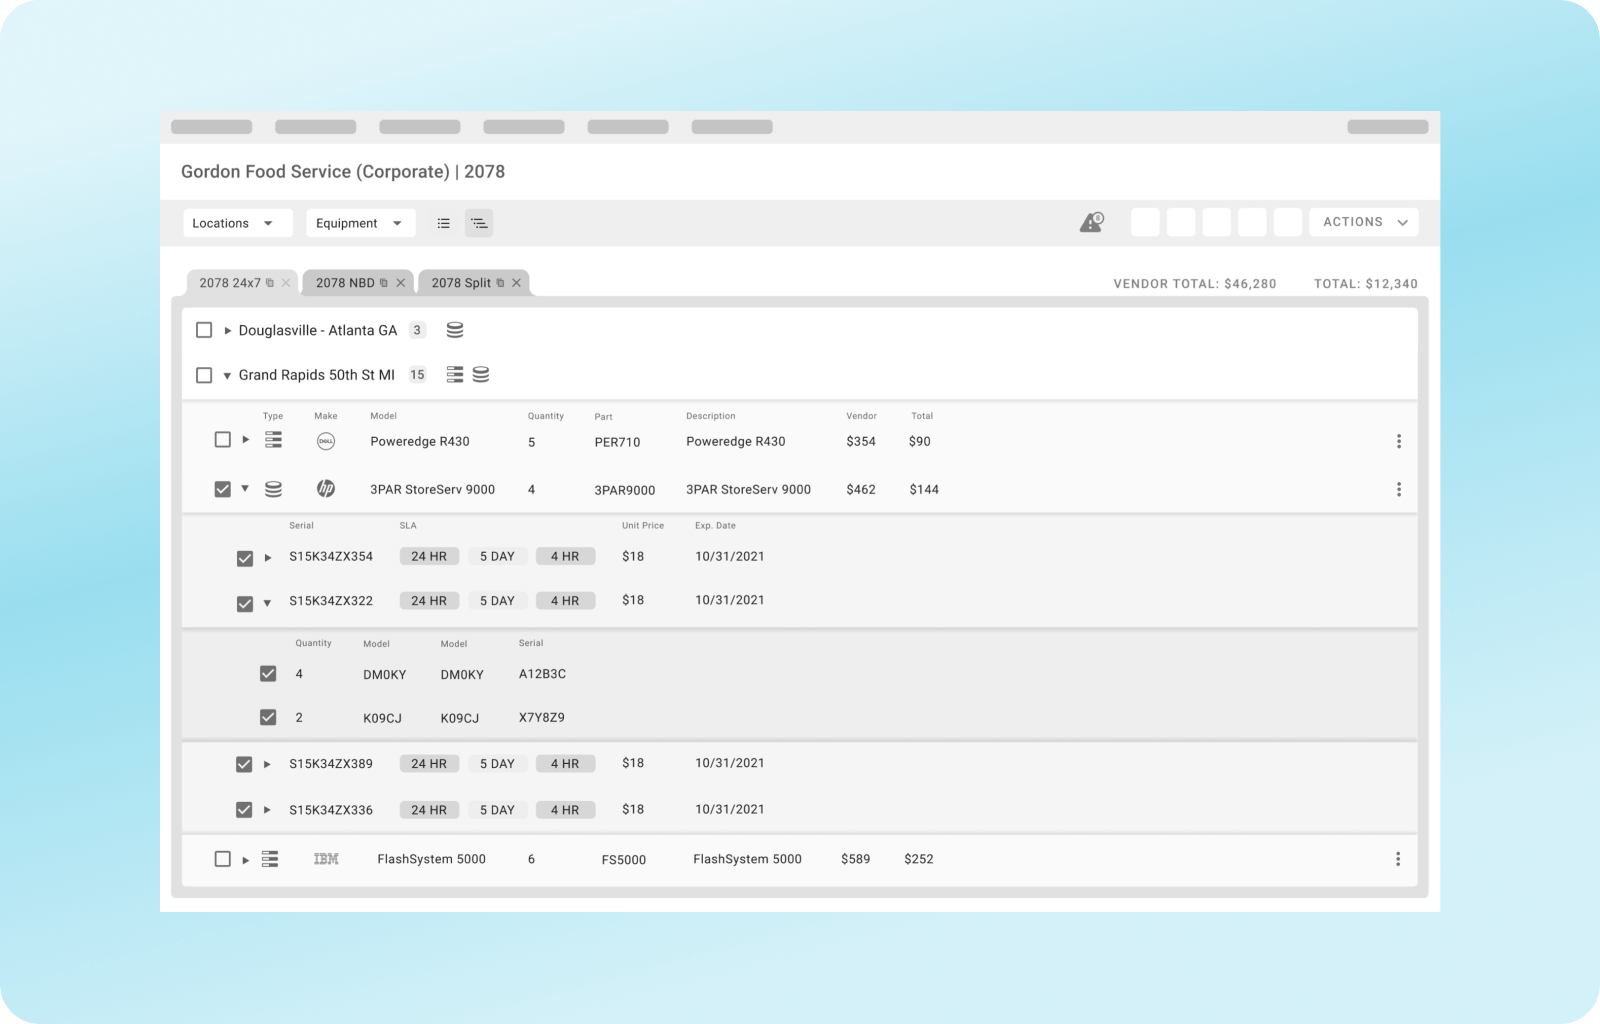Open the ACTIONS menu button
Viewport: 1600px width, 1024px height.
1364,222
